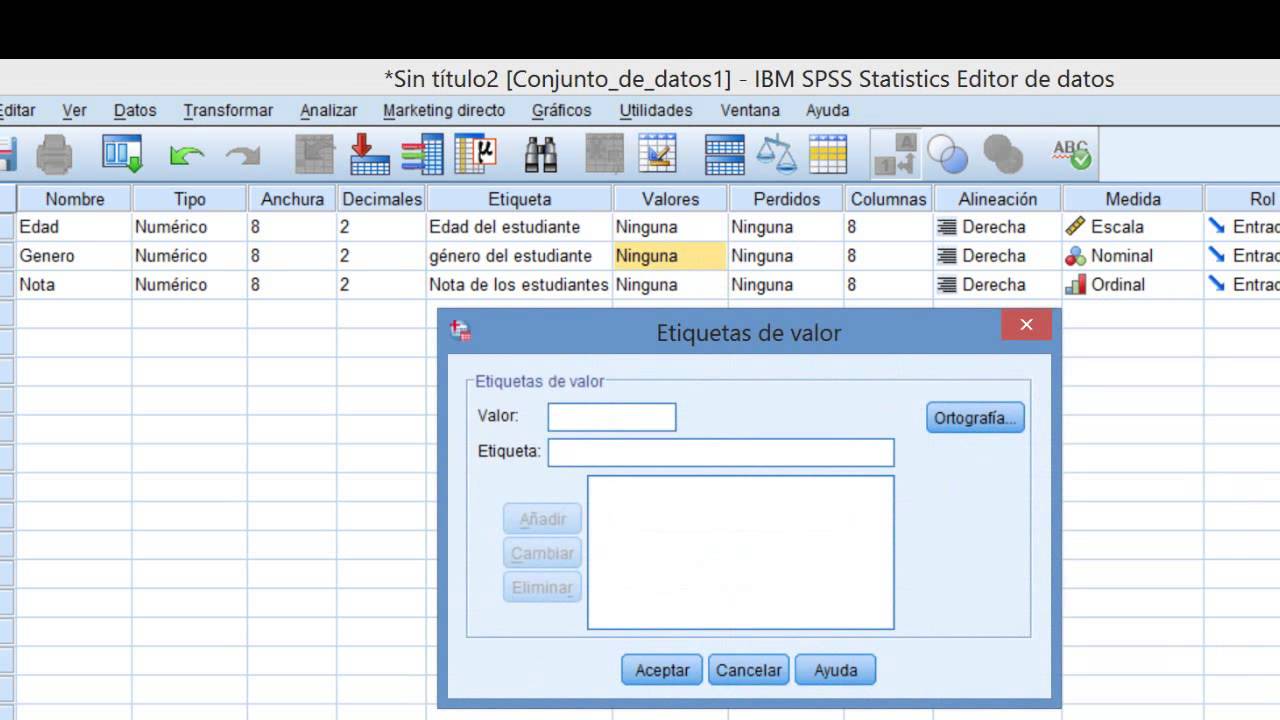Click 'Edad del estudiante' label cell
Screen dimensions: 1280x720
[x=520, y=227]
